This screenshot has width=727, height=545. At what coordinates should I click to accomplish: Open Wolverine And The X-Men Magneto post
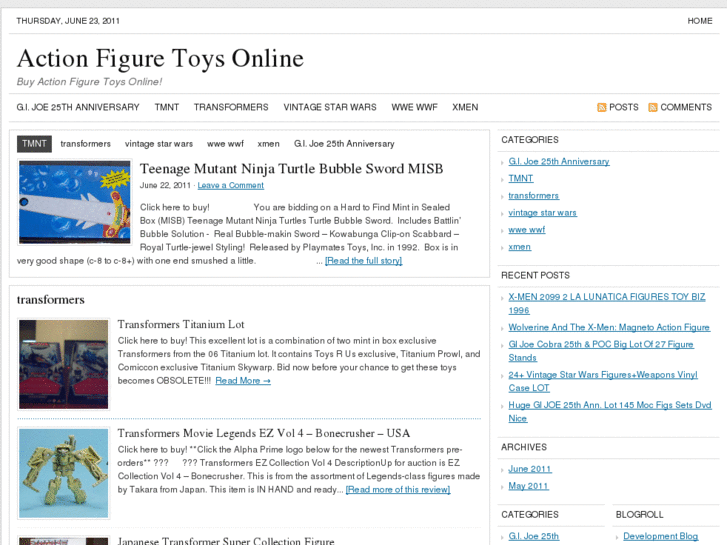[609, 327]
